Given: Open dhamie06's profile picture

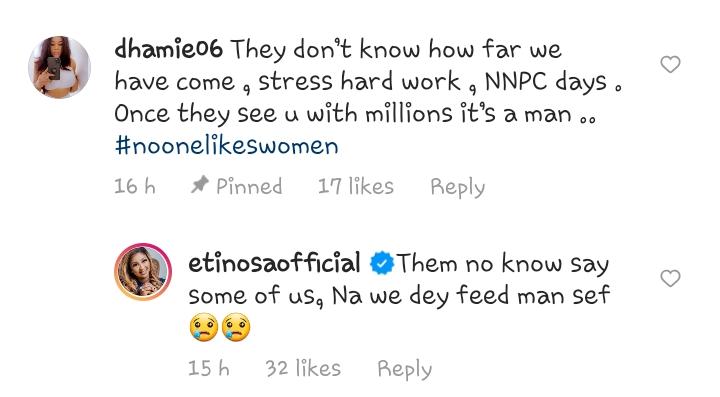Looking at the screenshot, I should pos(59,67).
